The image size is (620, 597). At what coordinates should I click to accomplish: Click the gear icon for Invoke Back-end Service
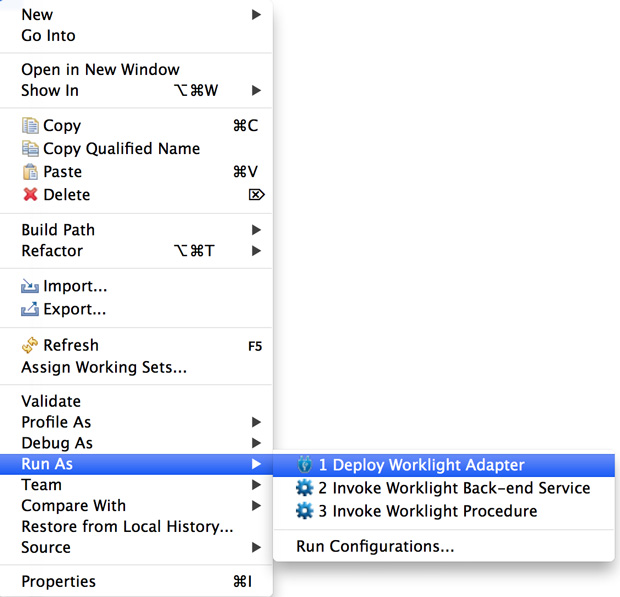pos(304,488)
